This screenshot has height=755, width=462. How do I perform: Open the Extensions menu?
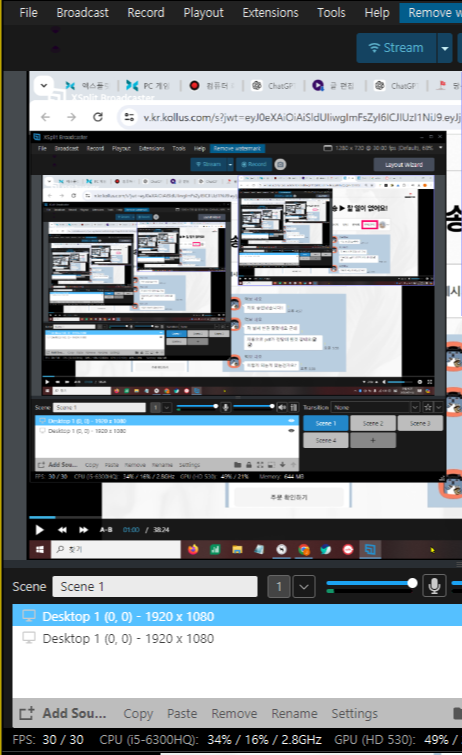[270, 13]
